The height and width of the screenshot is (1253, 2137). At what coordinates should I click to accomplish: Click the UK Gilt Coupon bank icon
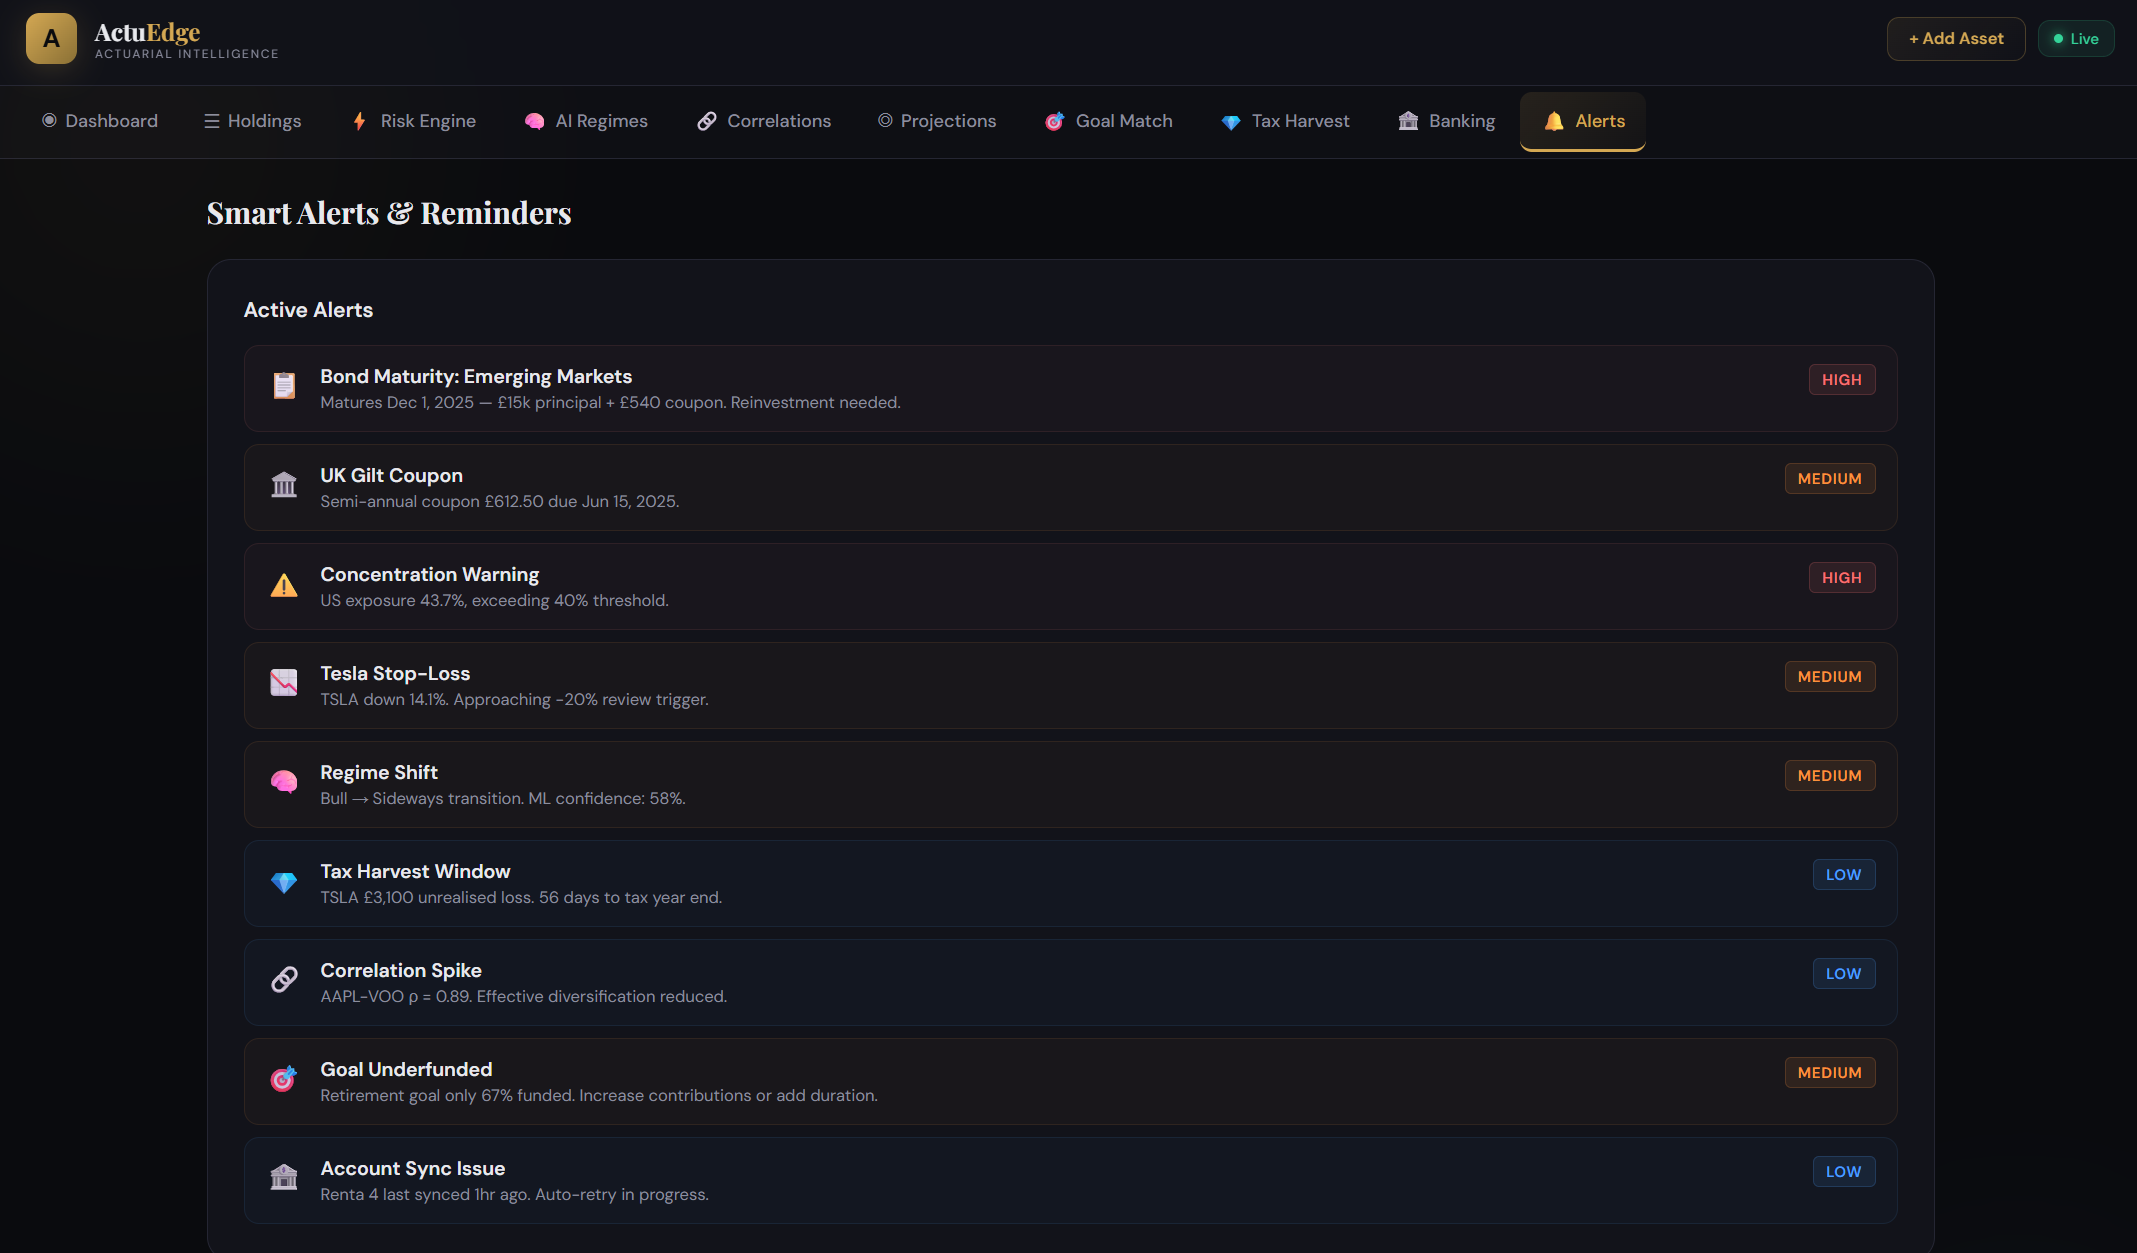pos(284,485)
